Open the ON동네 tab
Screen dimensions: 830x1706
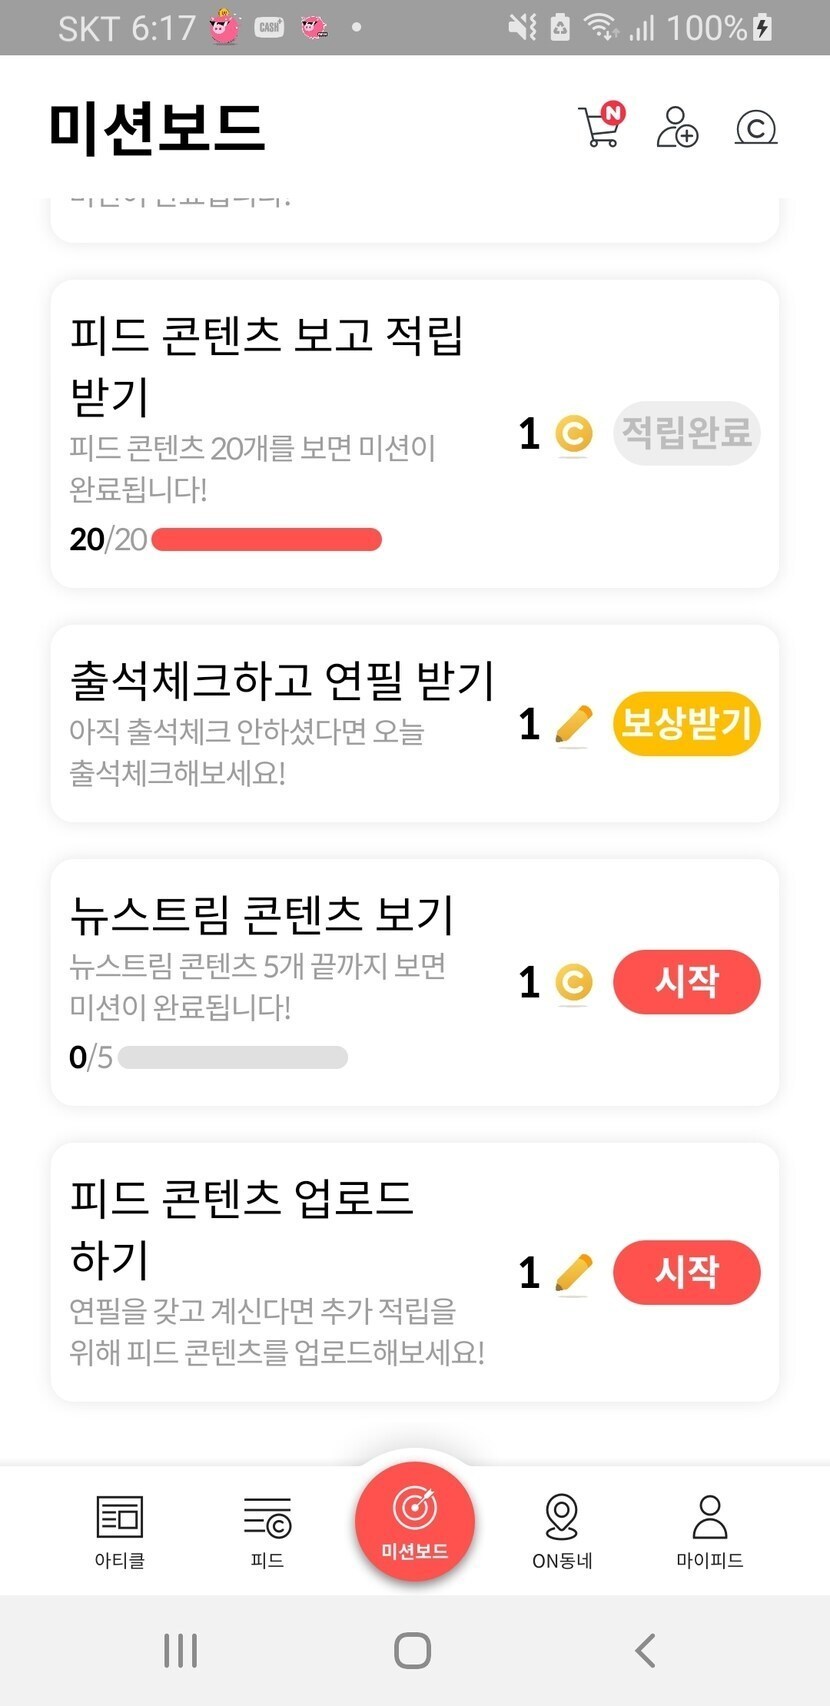(562, 1530)
